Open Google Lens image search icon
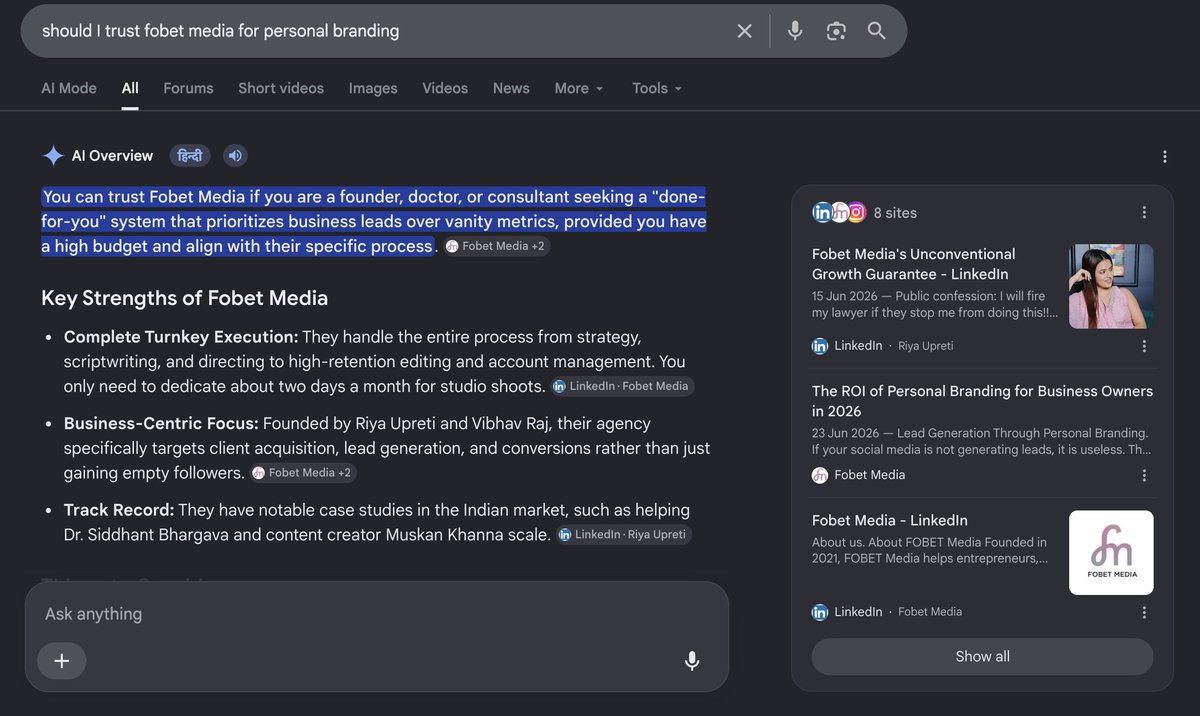 click(836, 31)
